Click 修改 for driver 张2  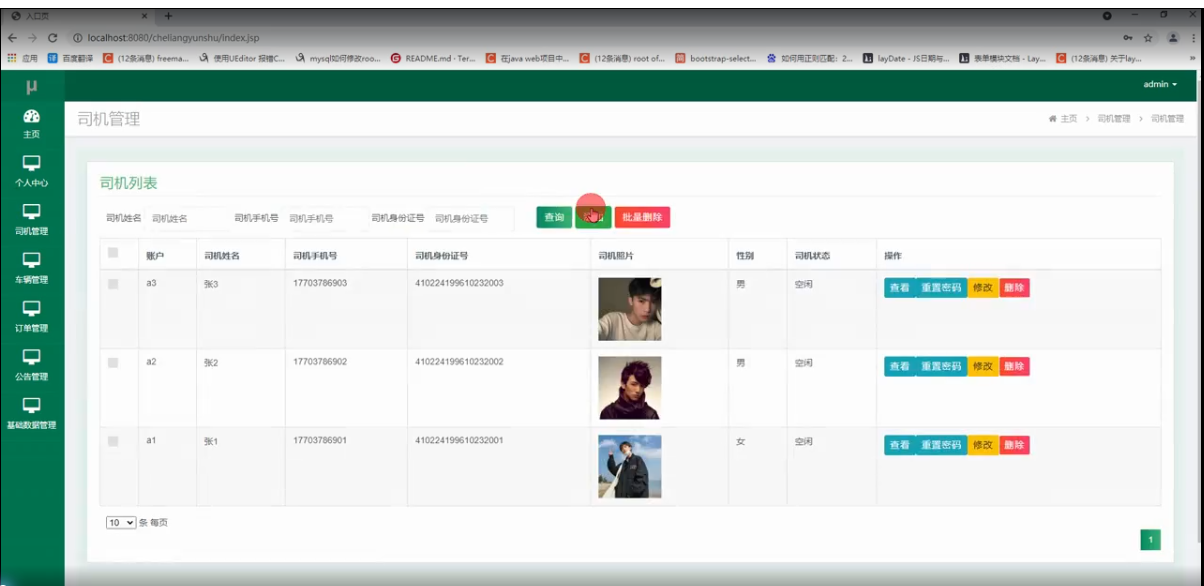pyautogui.click(x=983, y=366)
